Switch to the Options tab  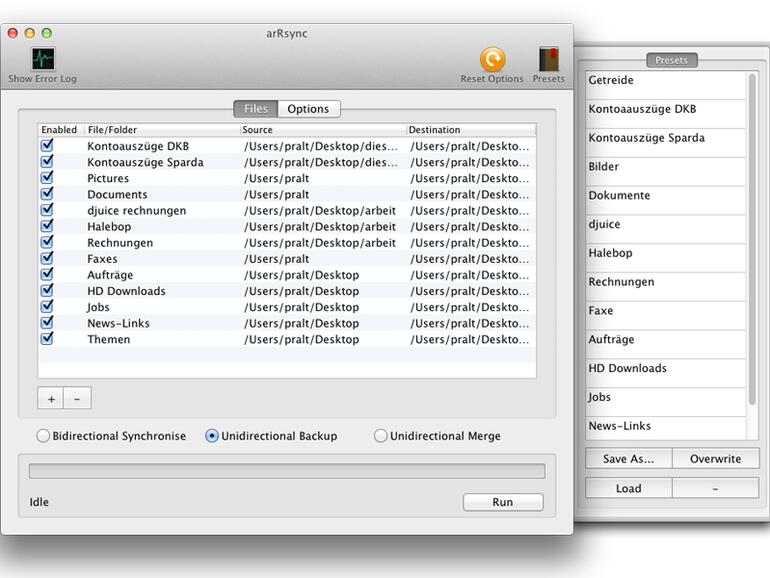point(308,109)
